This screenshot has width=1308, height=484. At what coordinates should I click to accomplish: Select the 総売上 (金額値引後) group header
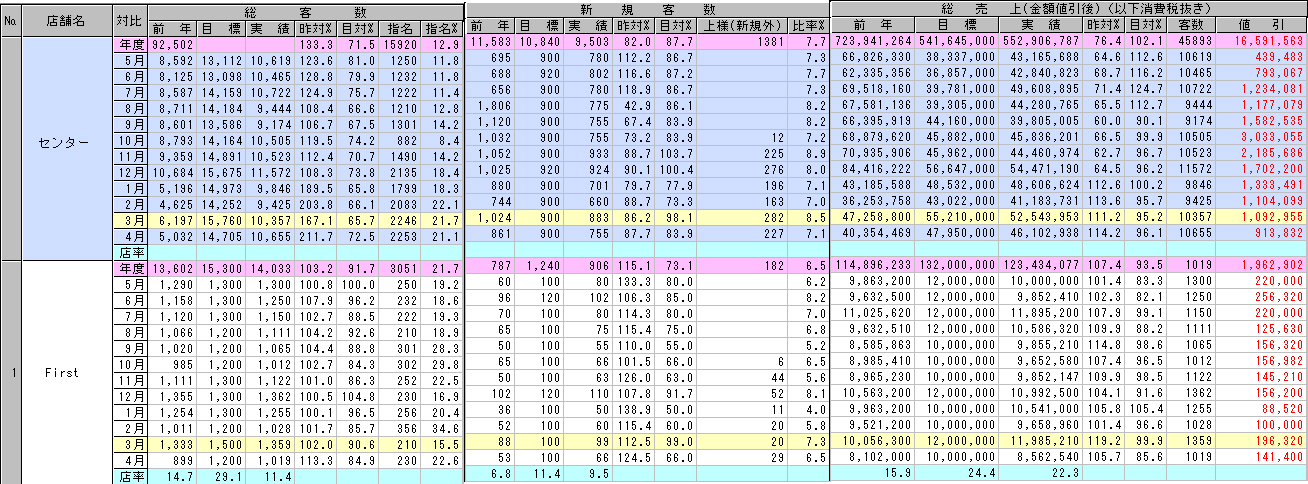coord(1068,9)
